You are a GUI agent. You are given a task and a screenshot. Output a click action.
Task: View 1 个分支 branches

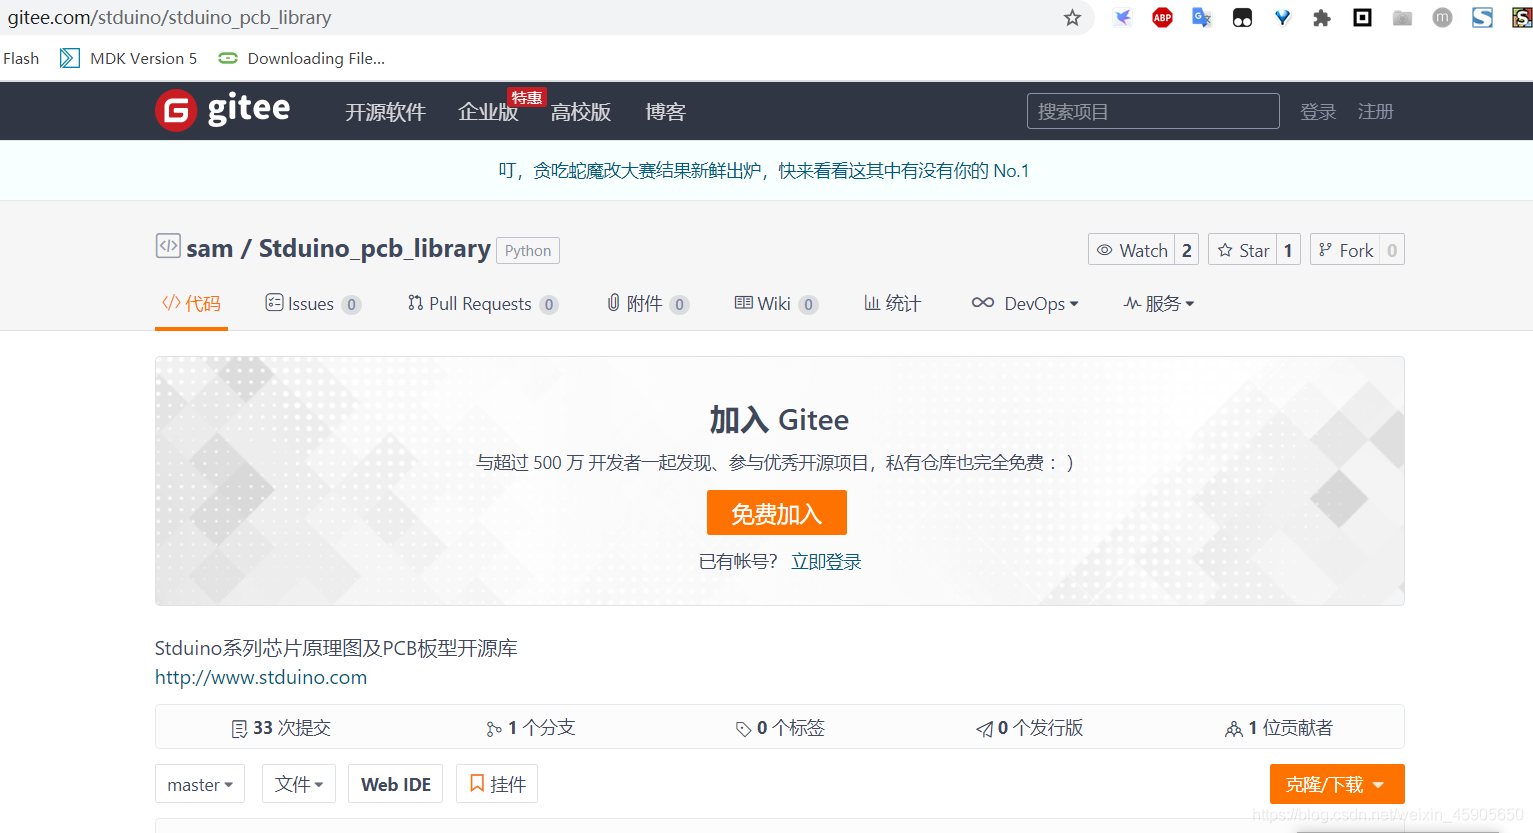[531, 728]
